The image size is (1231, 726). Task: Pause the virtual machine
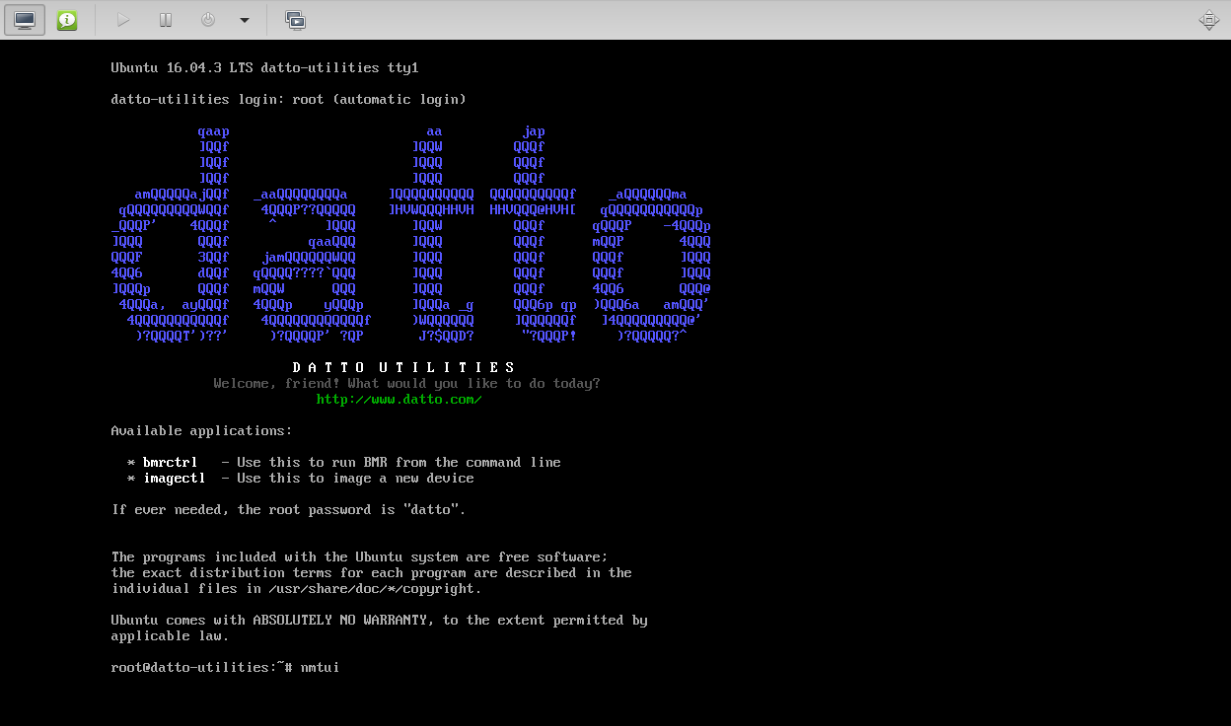pos(166,20)
